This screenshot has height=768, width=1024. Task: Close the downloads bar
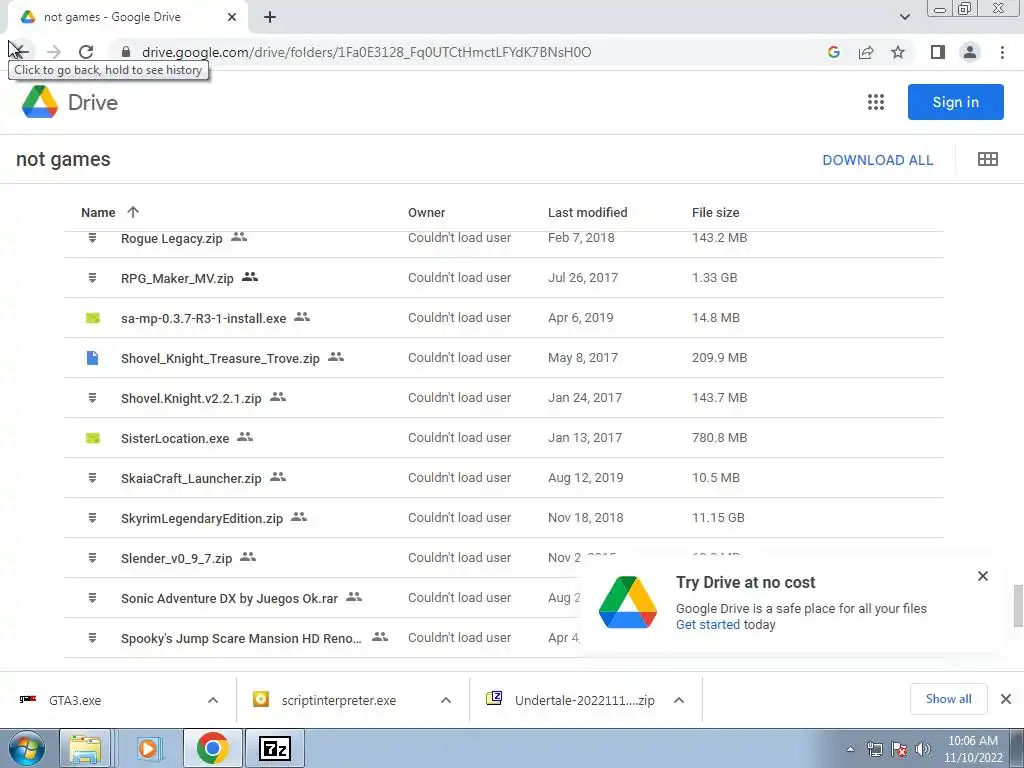[1006, 699]
